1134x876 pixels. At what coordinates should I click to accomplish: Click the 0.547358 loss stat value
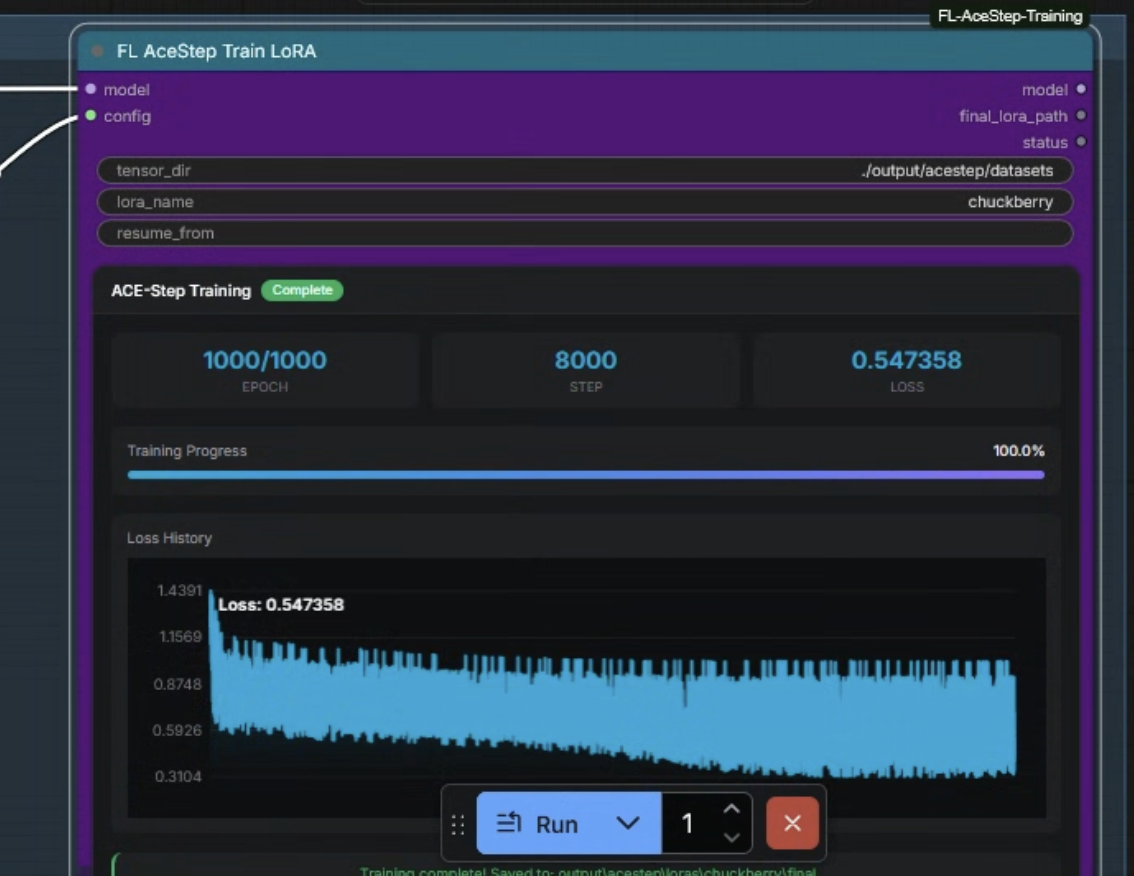[906, 360]
